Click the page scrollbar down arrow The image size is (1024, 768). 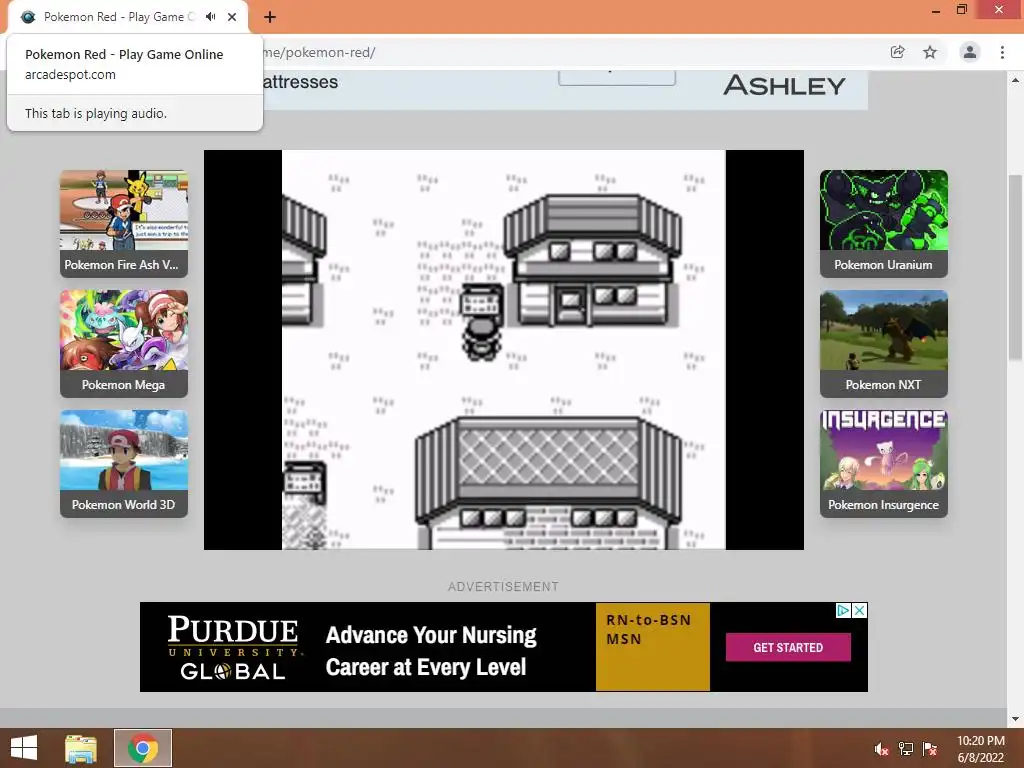(1015, 719)
